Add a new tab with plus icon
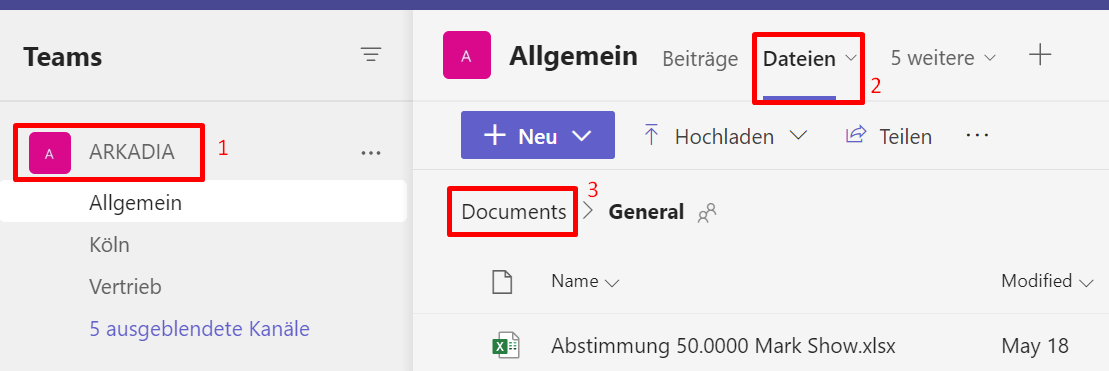1109x371 pixels. coord(1040,54)
